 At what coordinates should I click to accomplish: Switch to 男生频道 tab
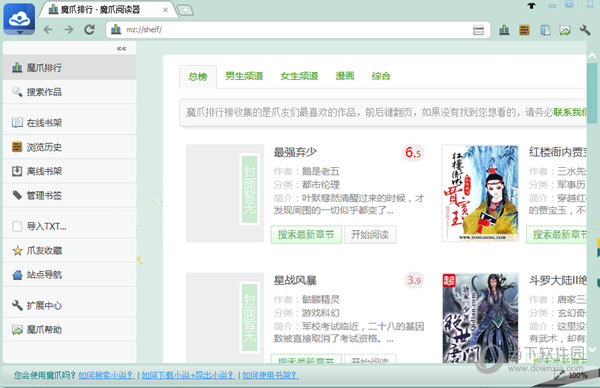pyautogui.click(x=244, y=76)
